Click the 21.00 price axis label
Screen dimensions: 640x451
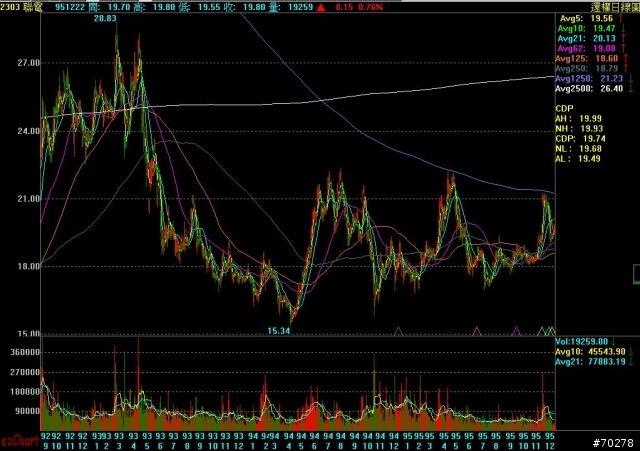(29, 199)
